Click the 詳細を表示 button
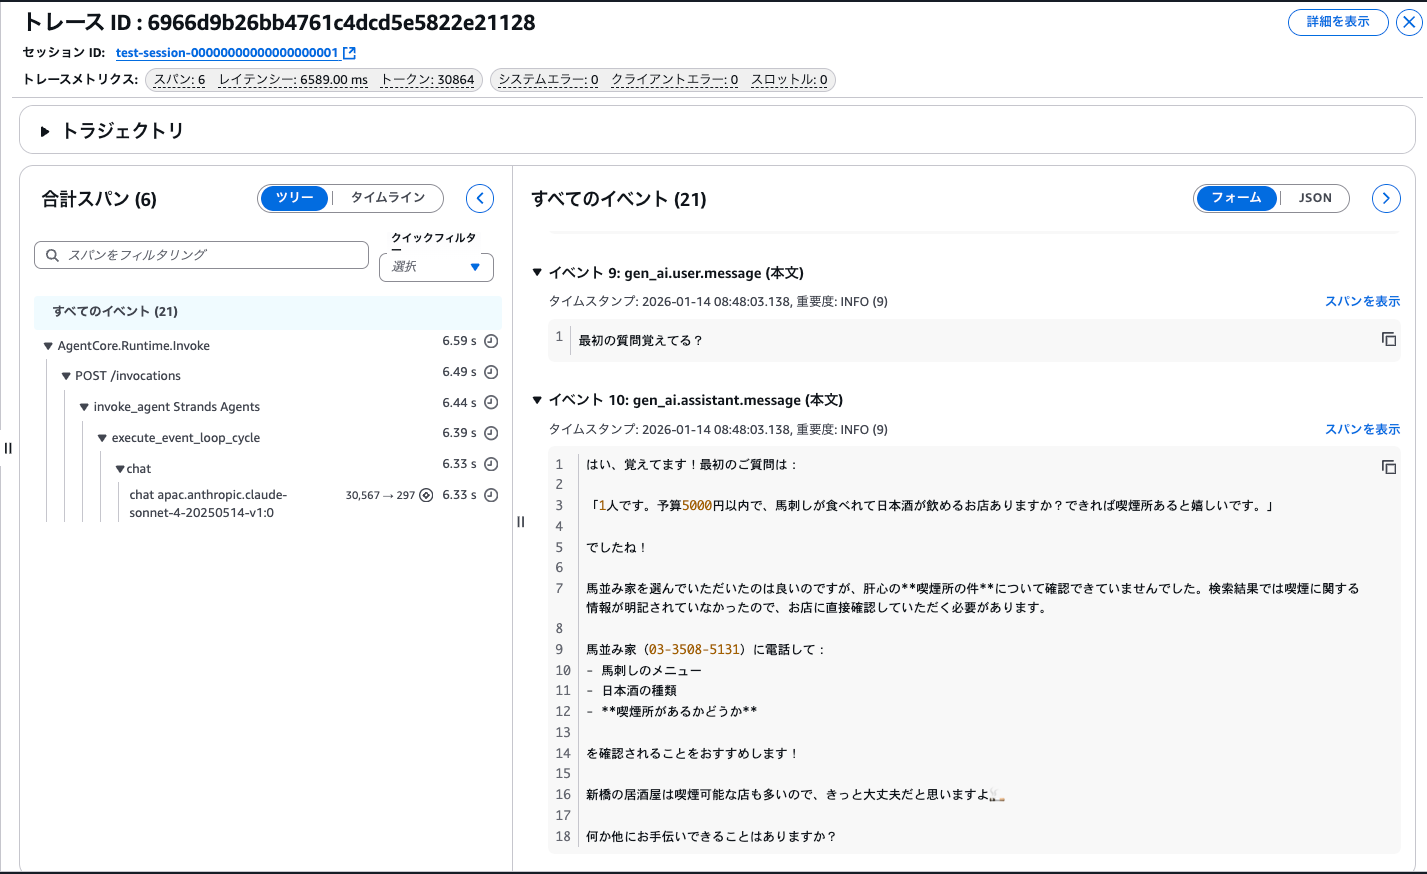This screenshot has height=874, width=1427. 1338,22
